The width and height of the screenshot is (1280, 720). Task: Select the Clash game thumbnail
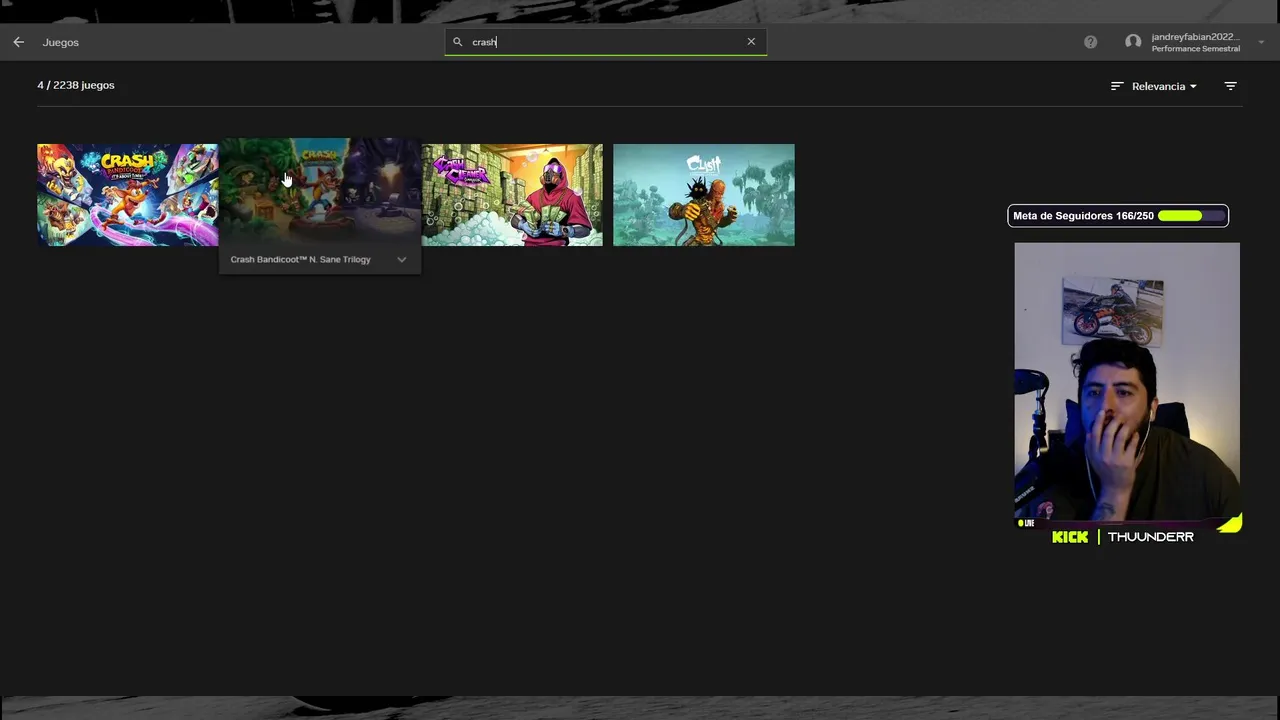pos(704,195)
